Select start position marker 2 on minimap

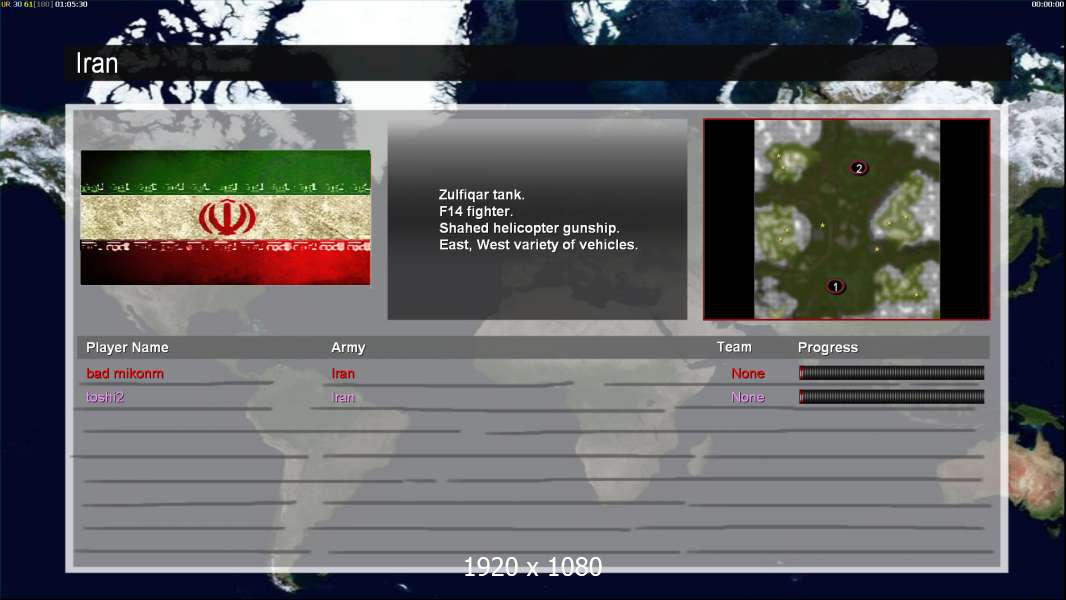coord(859,168)
